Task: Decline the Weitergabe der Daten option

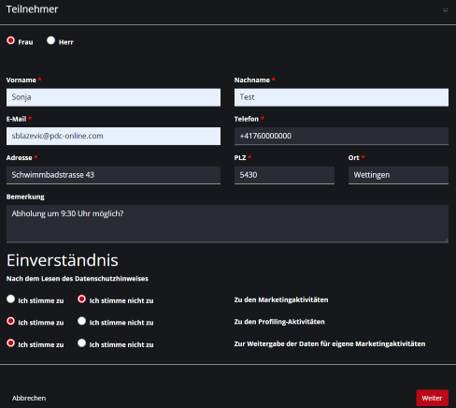Action: 82,343
